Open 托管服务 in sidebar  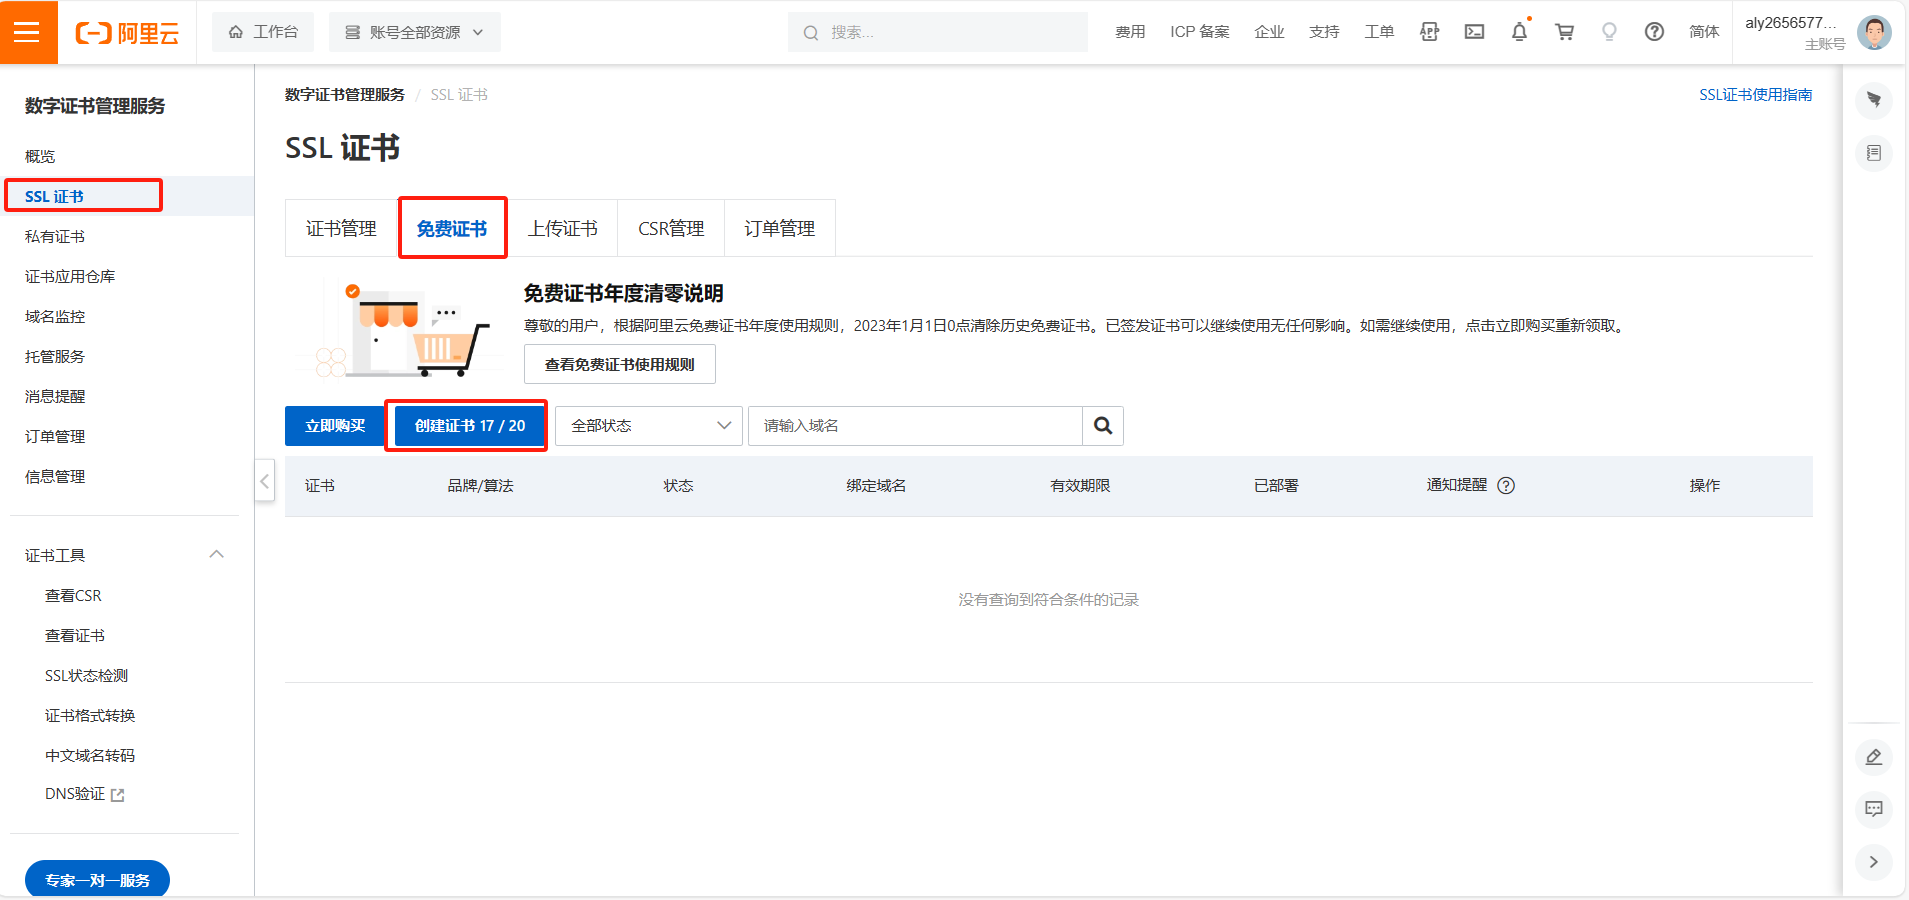[55, 356]
